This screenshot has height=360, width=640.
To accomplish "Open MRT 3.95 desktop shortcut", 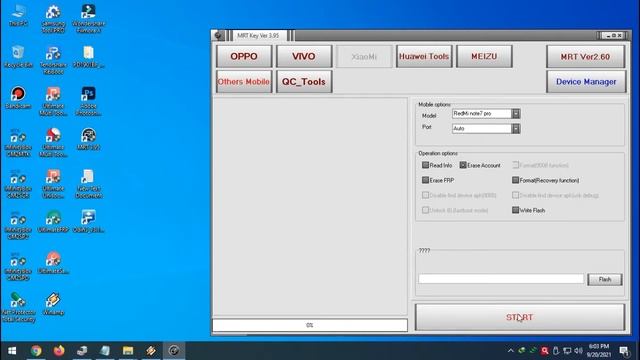I will [x=88, y=139].
